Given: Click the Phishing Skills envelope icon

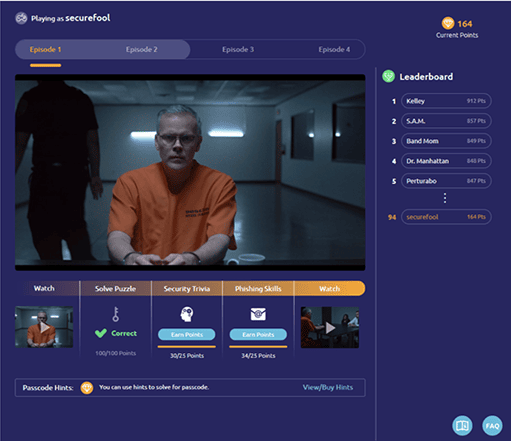Looking at the screenshot, I should (258, 314).
